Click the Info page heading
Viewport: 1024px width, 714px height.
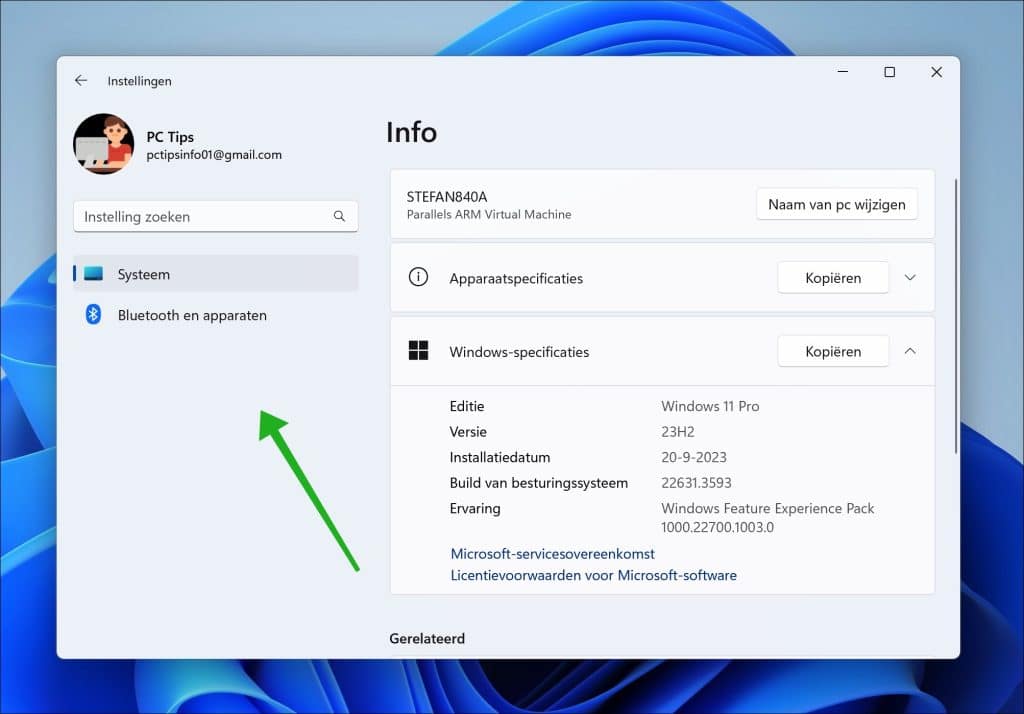coord(411,132)
